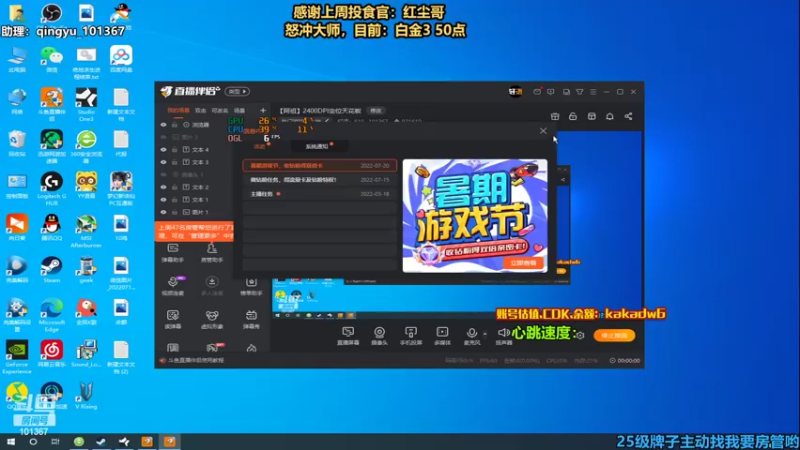Add a screen capture source (直播屏幕)
The image size is (800, 450).
[x=348, y=336]
